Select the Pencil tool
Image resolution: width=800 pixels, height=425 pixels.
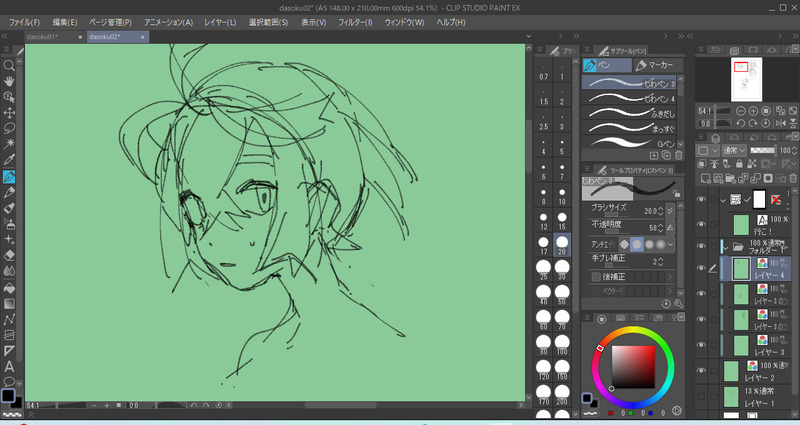tap(9, 192)
